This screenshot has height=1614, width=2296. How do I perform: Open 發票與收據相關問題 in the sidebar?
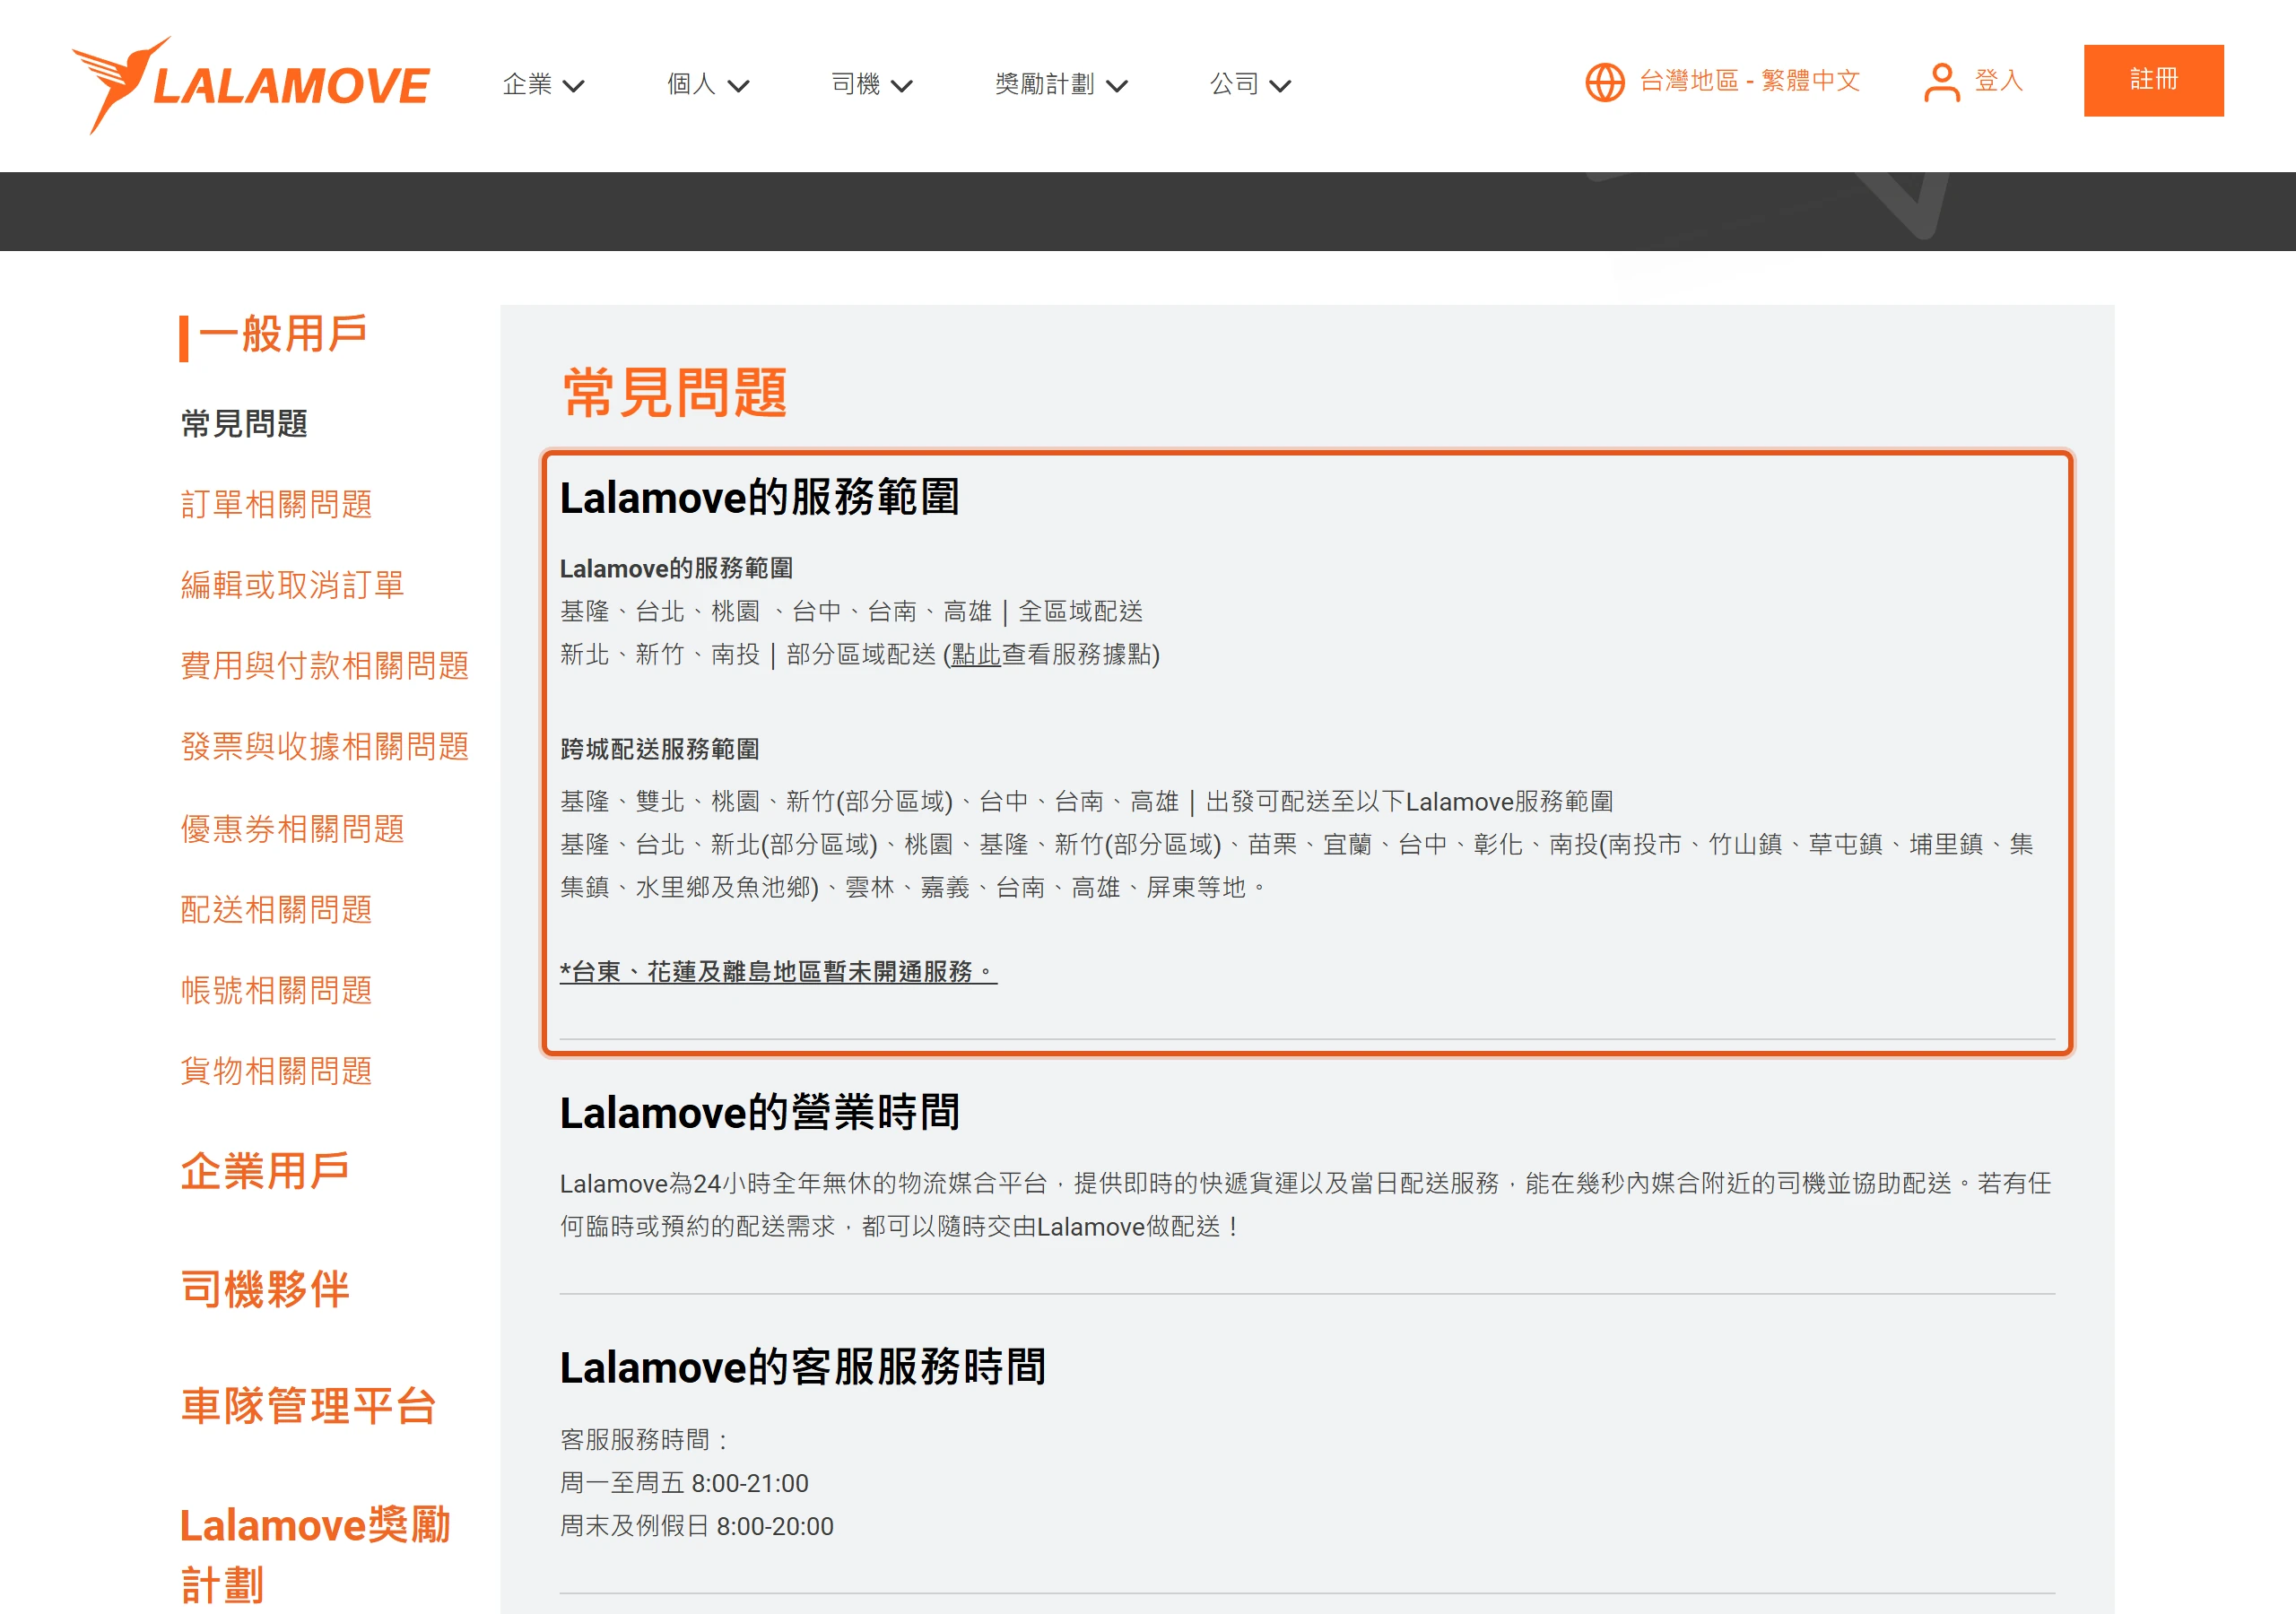coord(325,747)
